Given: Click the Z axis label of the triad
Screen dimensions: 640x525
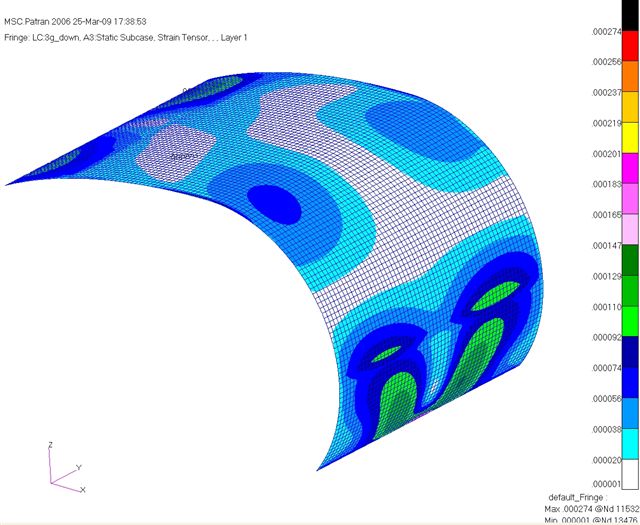Looking at the screenshot, I should point(50,445).
